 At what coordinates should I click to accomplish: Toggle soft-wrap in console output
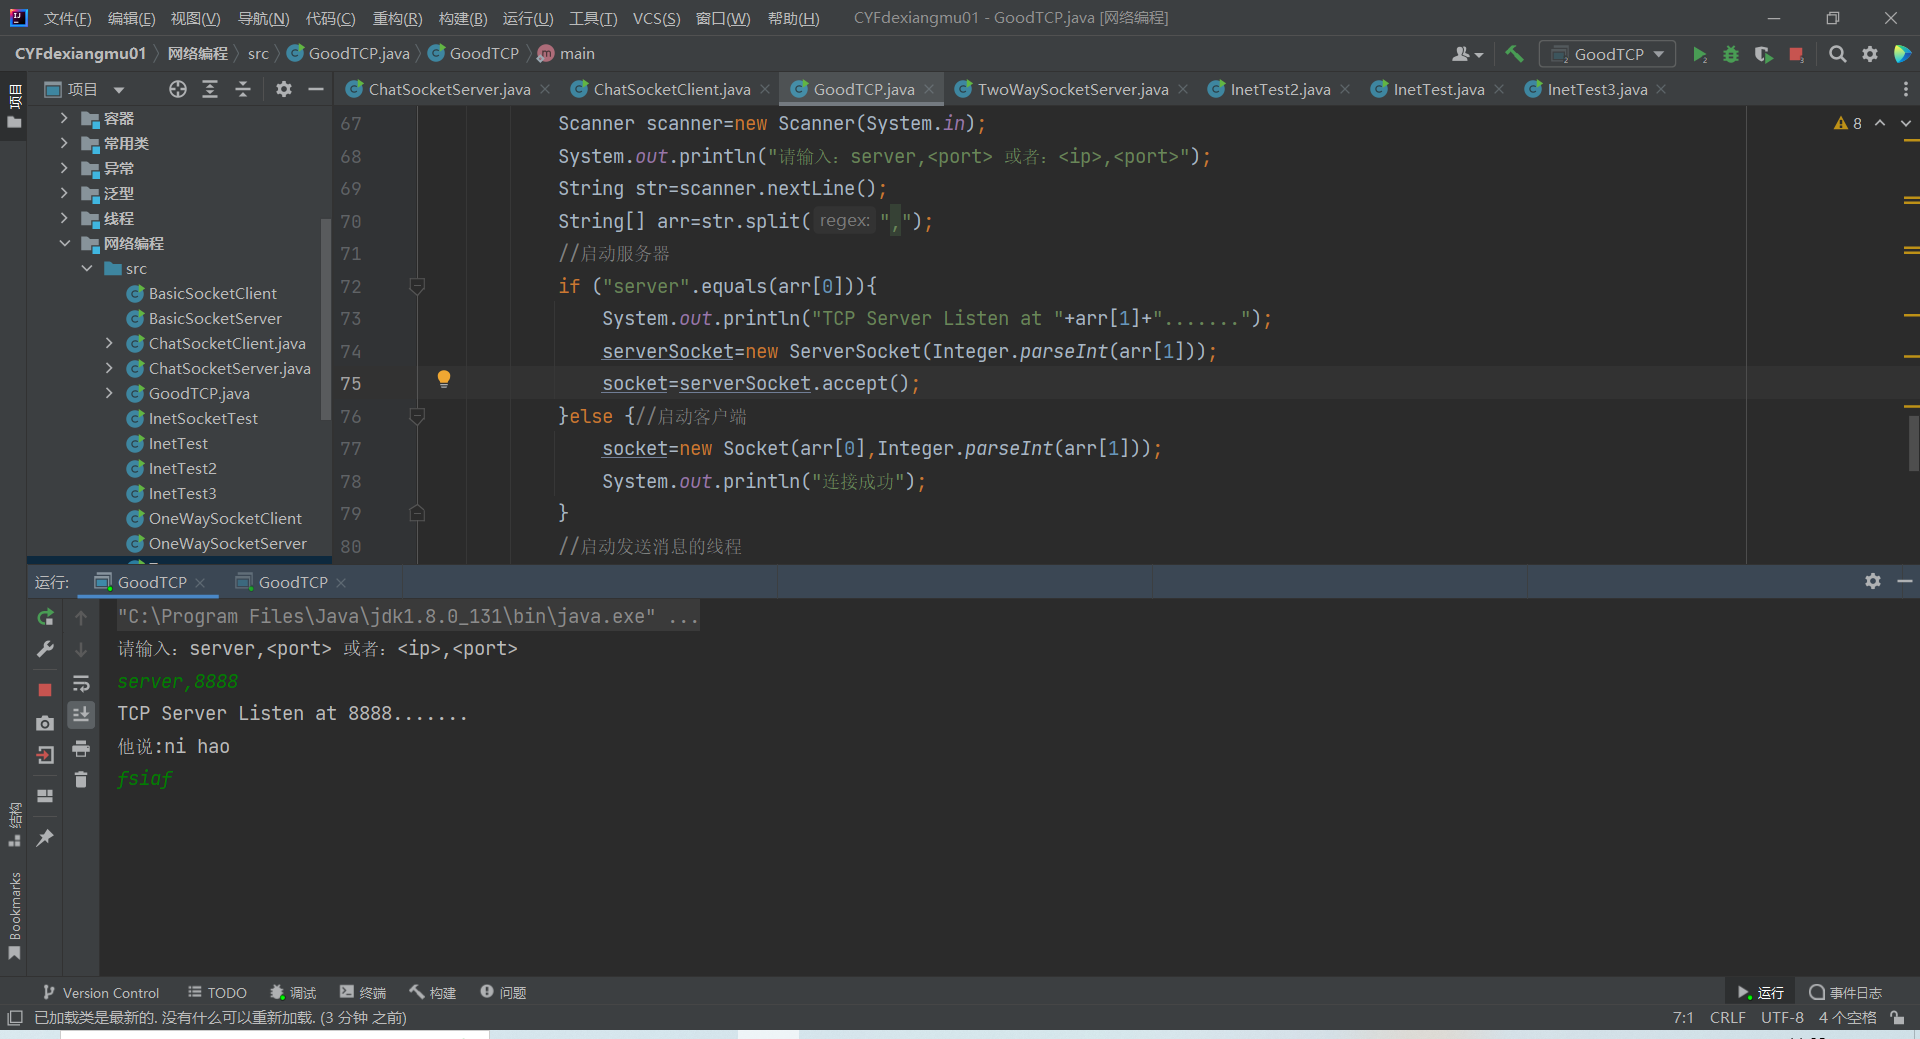click(81, 684)
